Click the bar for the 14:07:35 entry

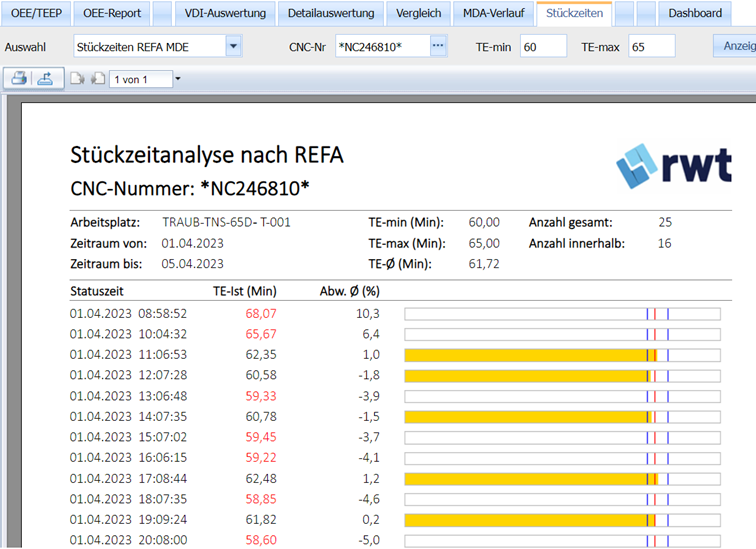click(x=562, y=417)
